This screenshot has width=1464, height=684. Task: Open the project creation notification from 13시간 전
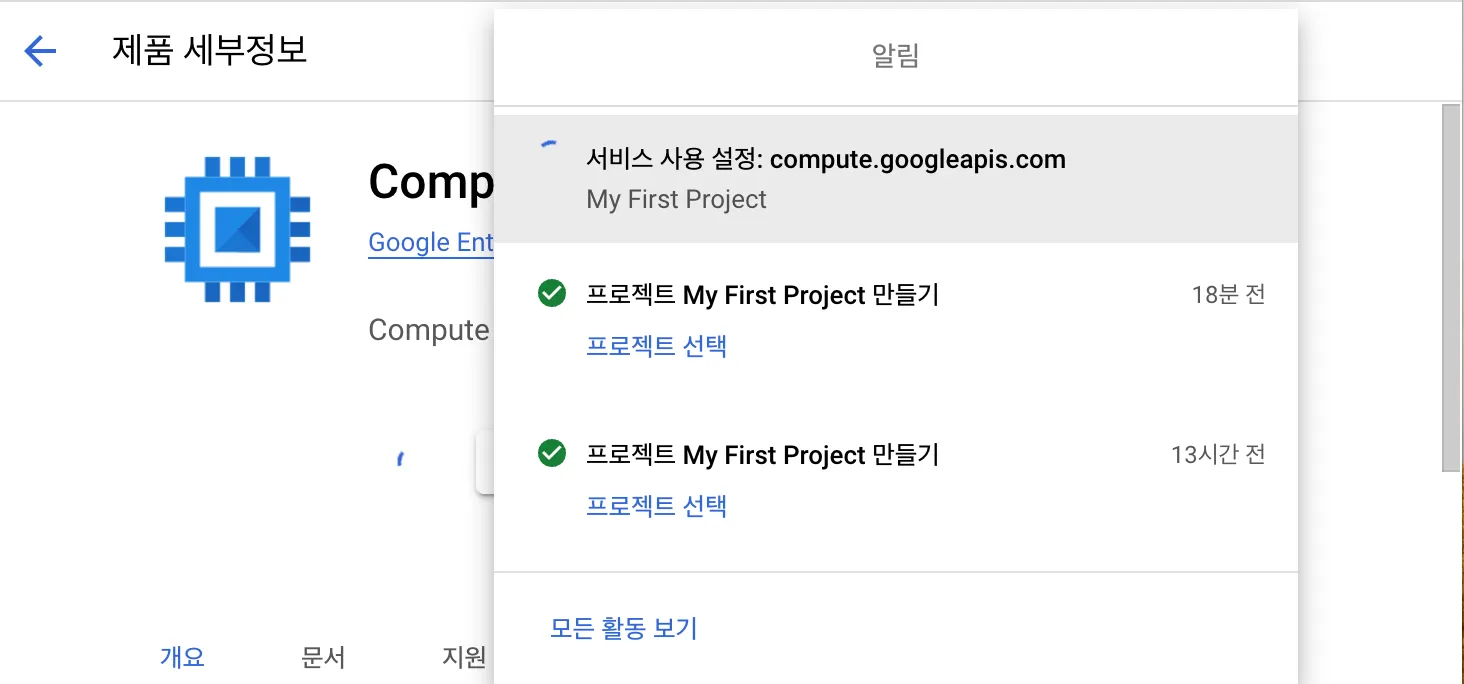(x=762, y=455)
